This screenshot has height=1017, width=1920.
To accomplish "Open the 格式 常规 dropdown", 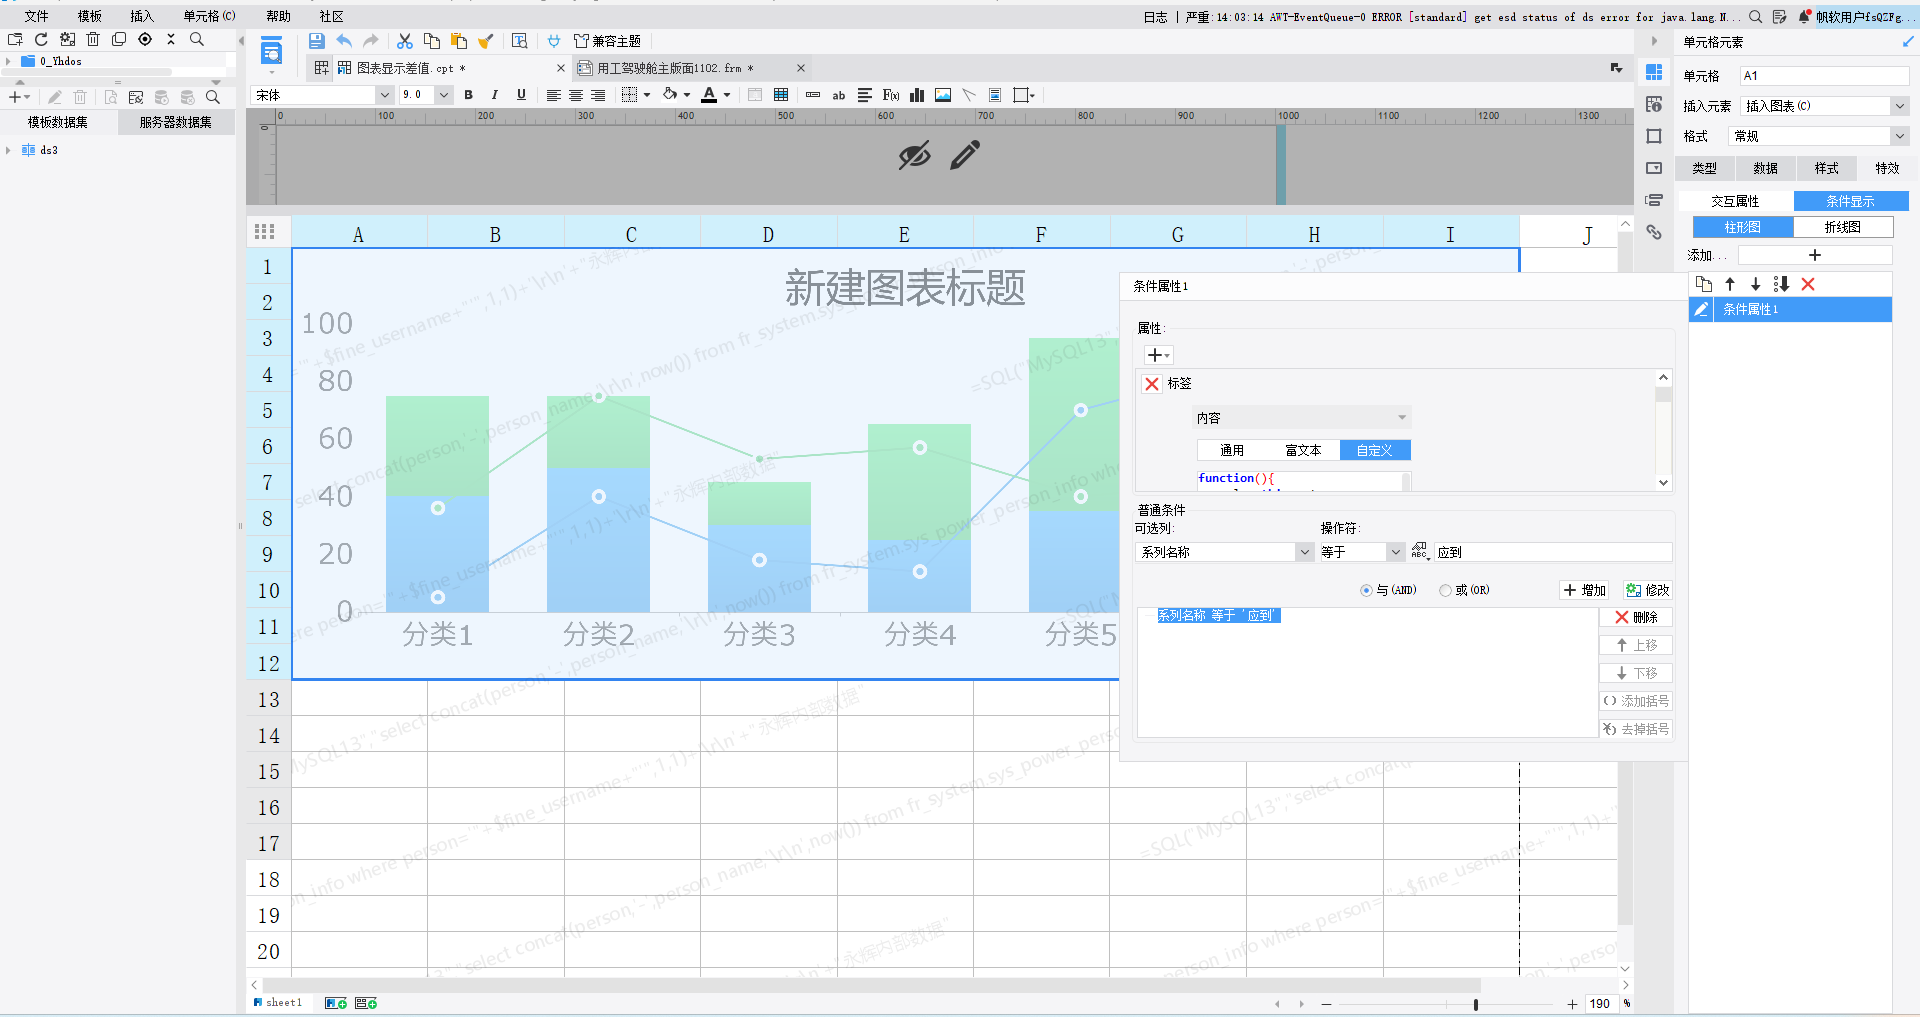I will pos(1899,136).
